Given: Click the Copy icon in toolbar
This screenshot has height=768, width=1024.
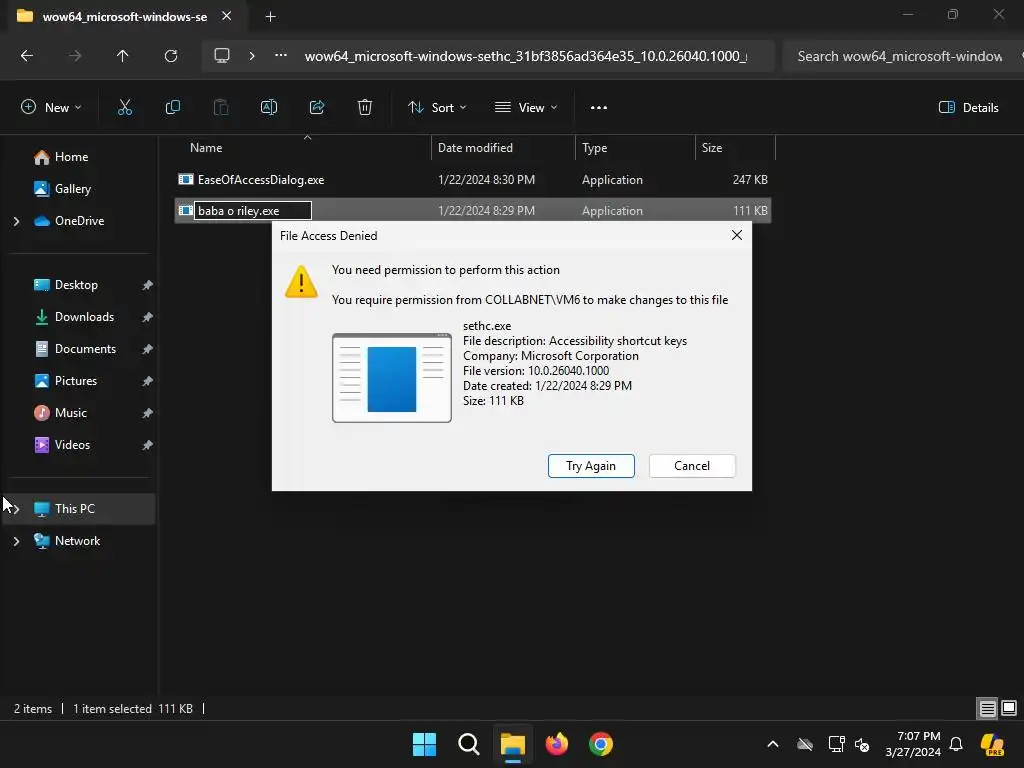Looking at the screenshot, I should pyautogui.click(x=172, y=108).
